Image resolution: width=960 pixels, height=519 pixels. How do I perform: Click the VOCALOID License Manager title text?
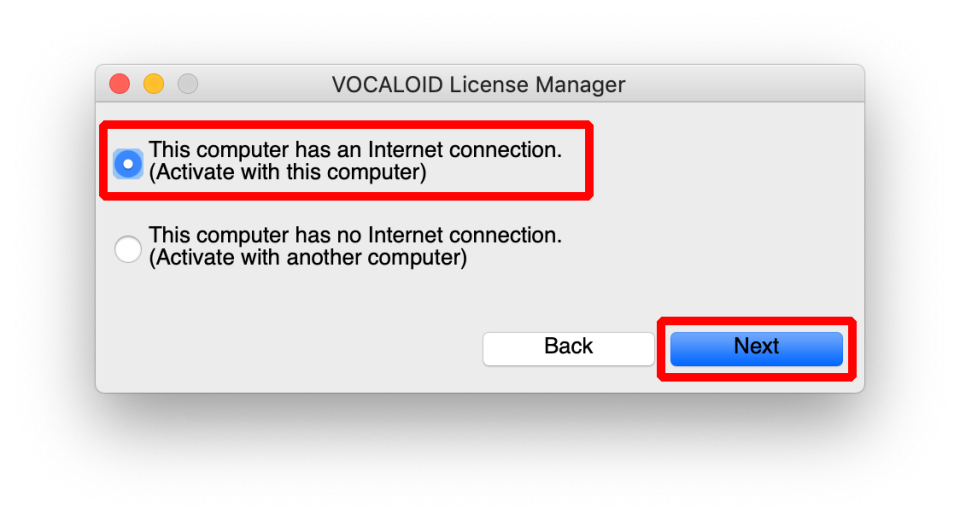(478, 85)
